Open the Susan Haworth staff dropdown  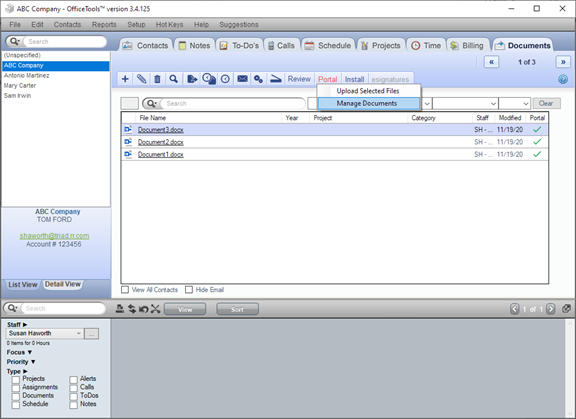[x=45, y=333]
